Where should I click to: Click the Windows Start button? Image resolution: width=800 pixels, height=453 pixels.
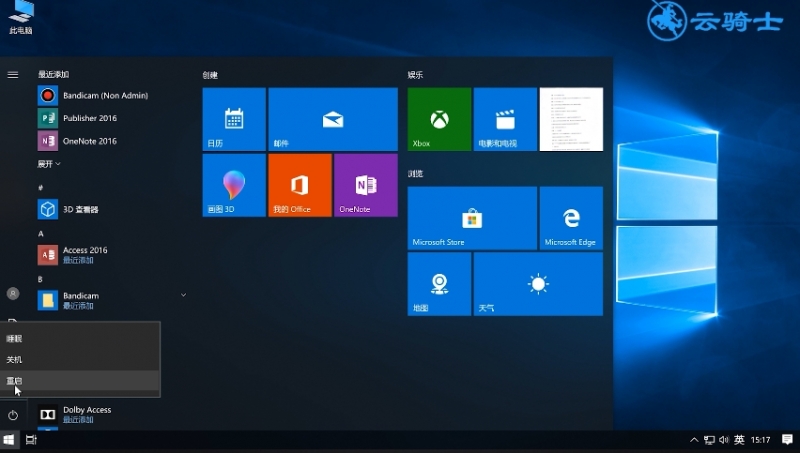pyautogui.click(x=9, y=440)
